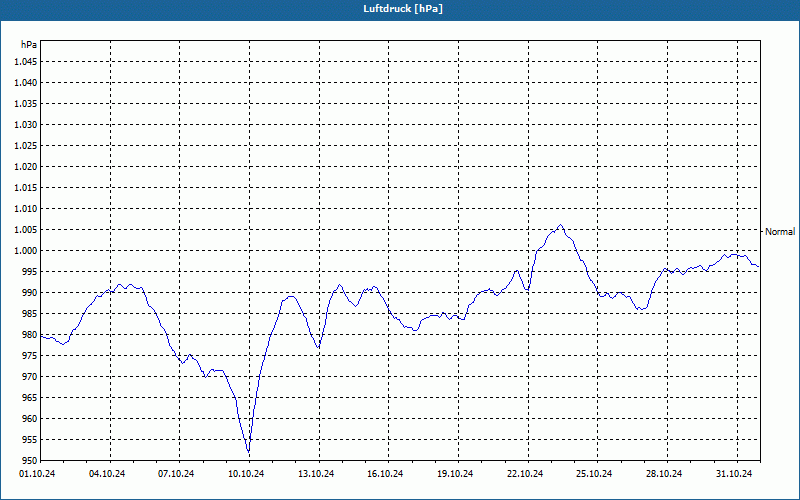Select the 1.025 y-axis value
This screenshot has height=500, width=800.
(26, 145)
